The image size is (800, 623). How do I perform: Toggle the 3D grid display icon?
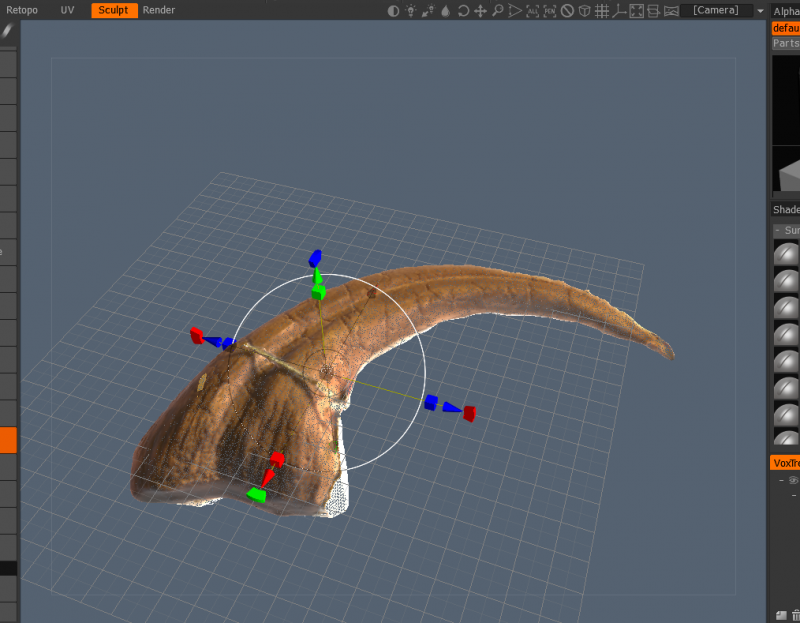click(601, 11)
